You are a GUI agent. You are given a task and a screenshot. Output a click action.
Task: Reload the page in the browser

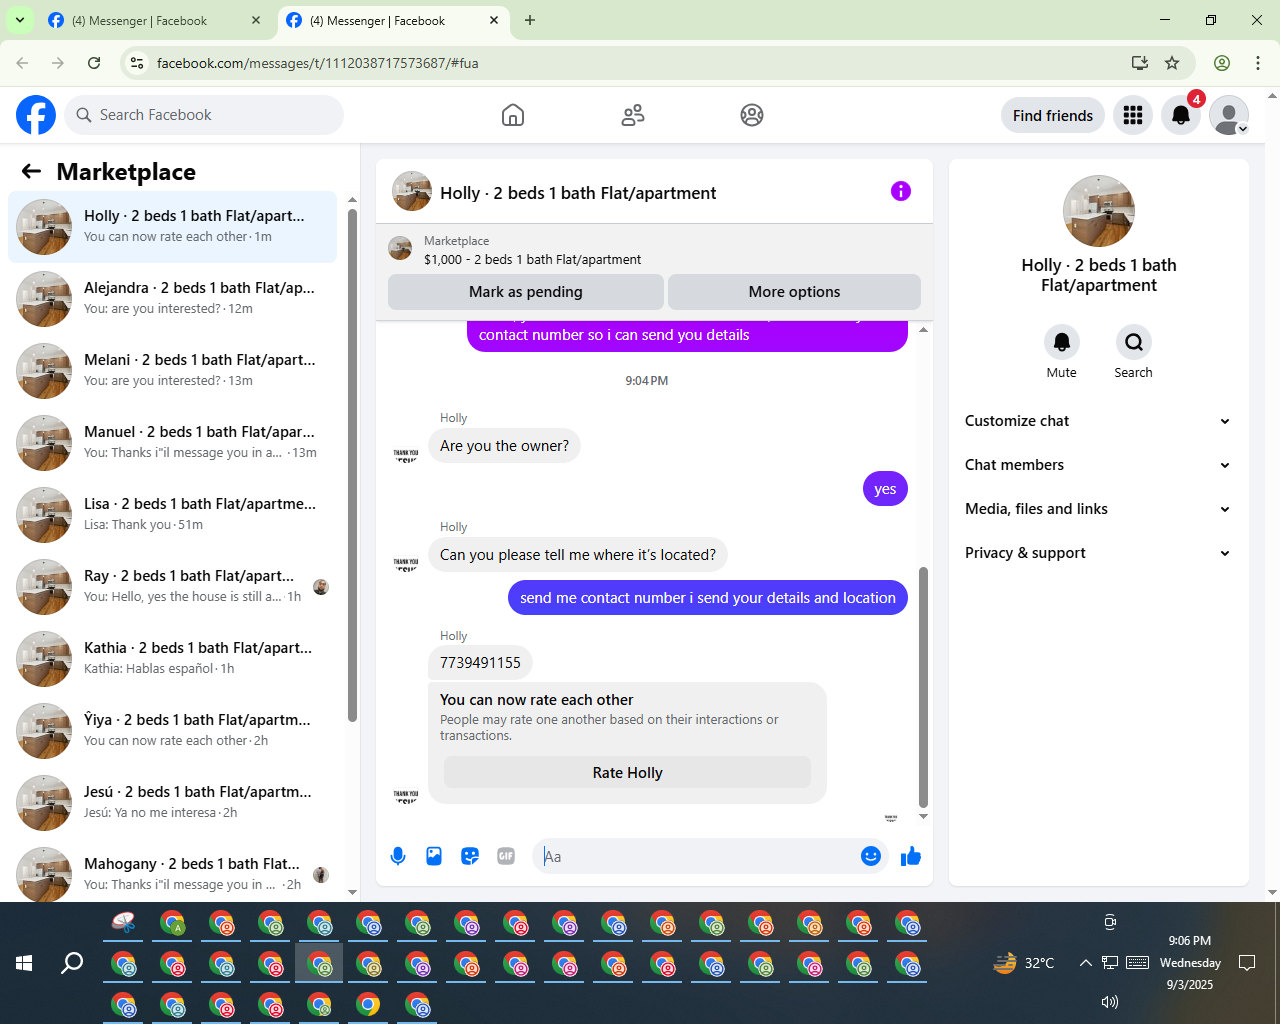pyautogui.click(x=94, y=63)
